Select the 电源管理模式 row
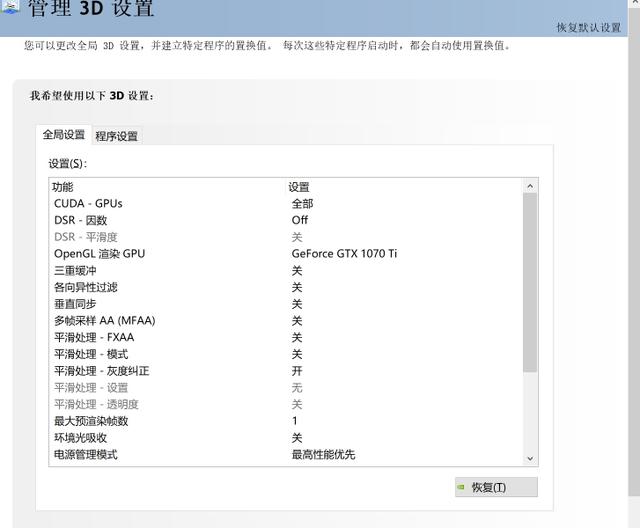640x528 pixels. tap(286, 455)
